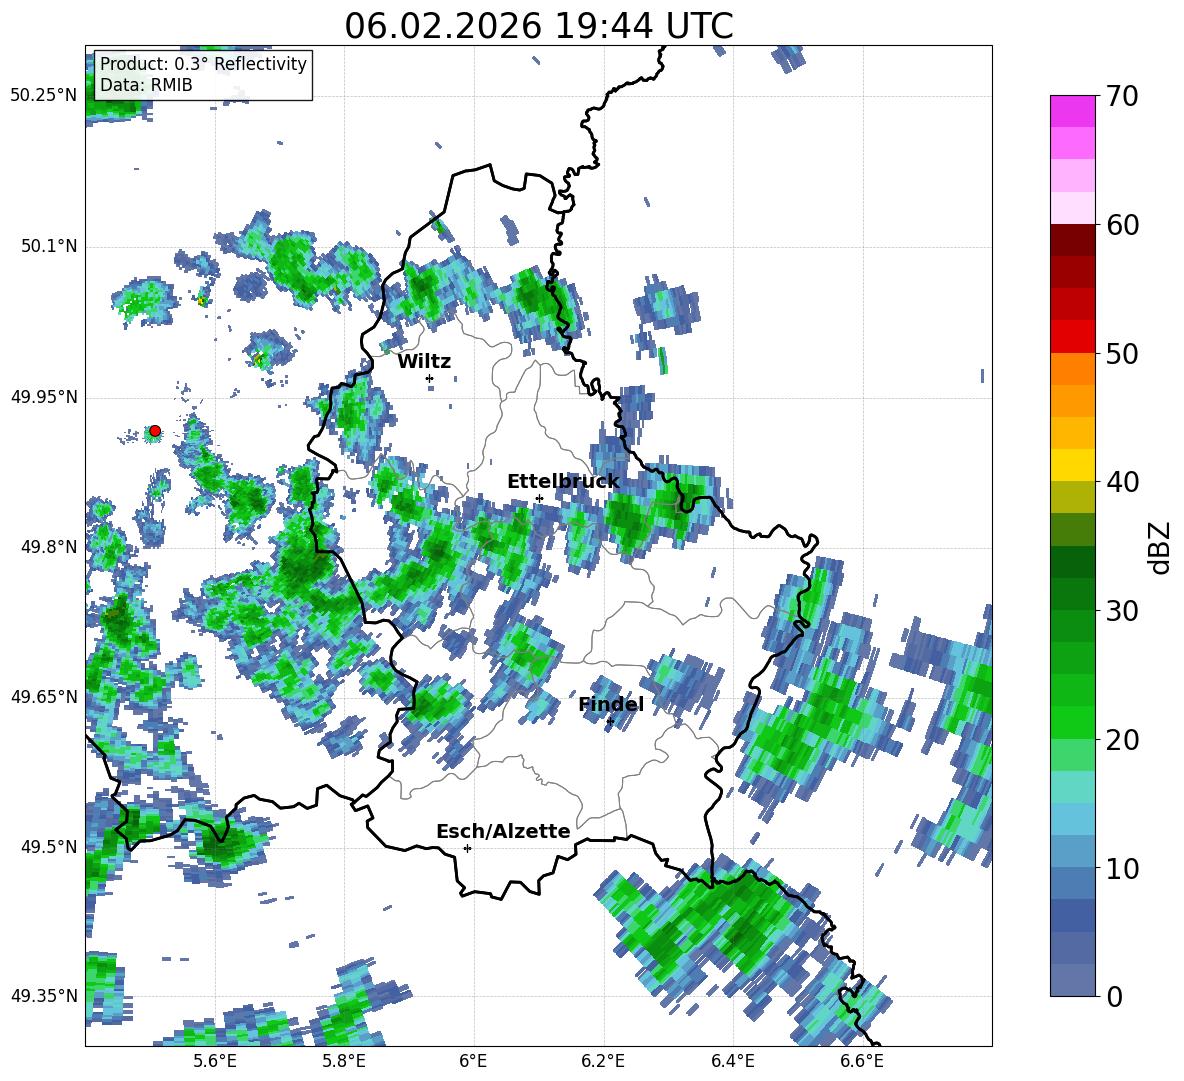This screenshot has height=1081, width=1184.
Task: Click the 60 tick on the colorbar
Action: click(x=1122, y=225)
